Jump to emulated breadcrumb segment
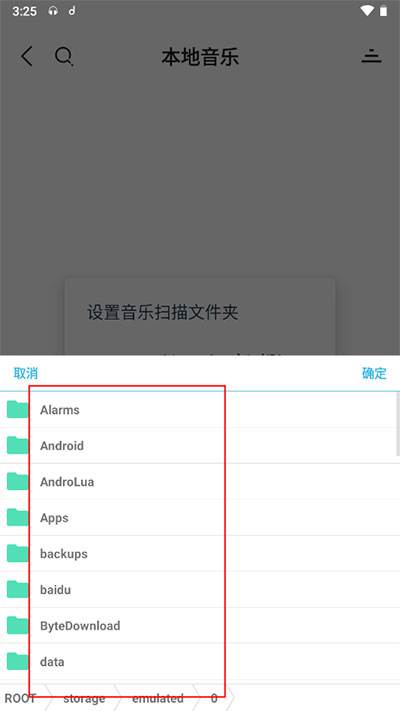 [x=158, y=698]
